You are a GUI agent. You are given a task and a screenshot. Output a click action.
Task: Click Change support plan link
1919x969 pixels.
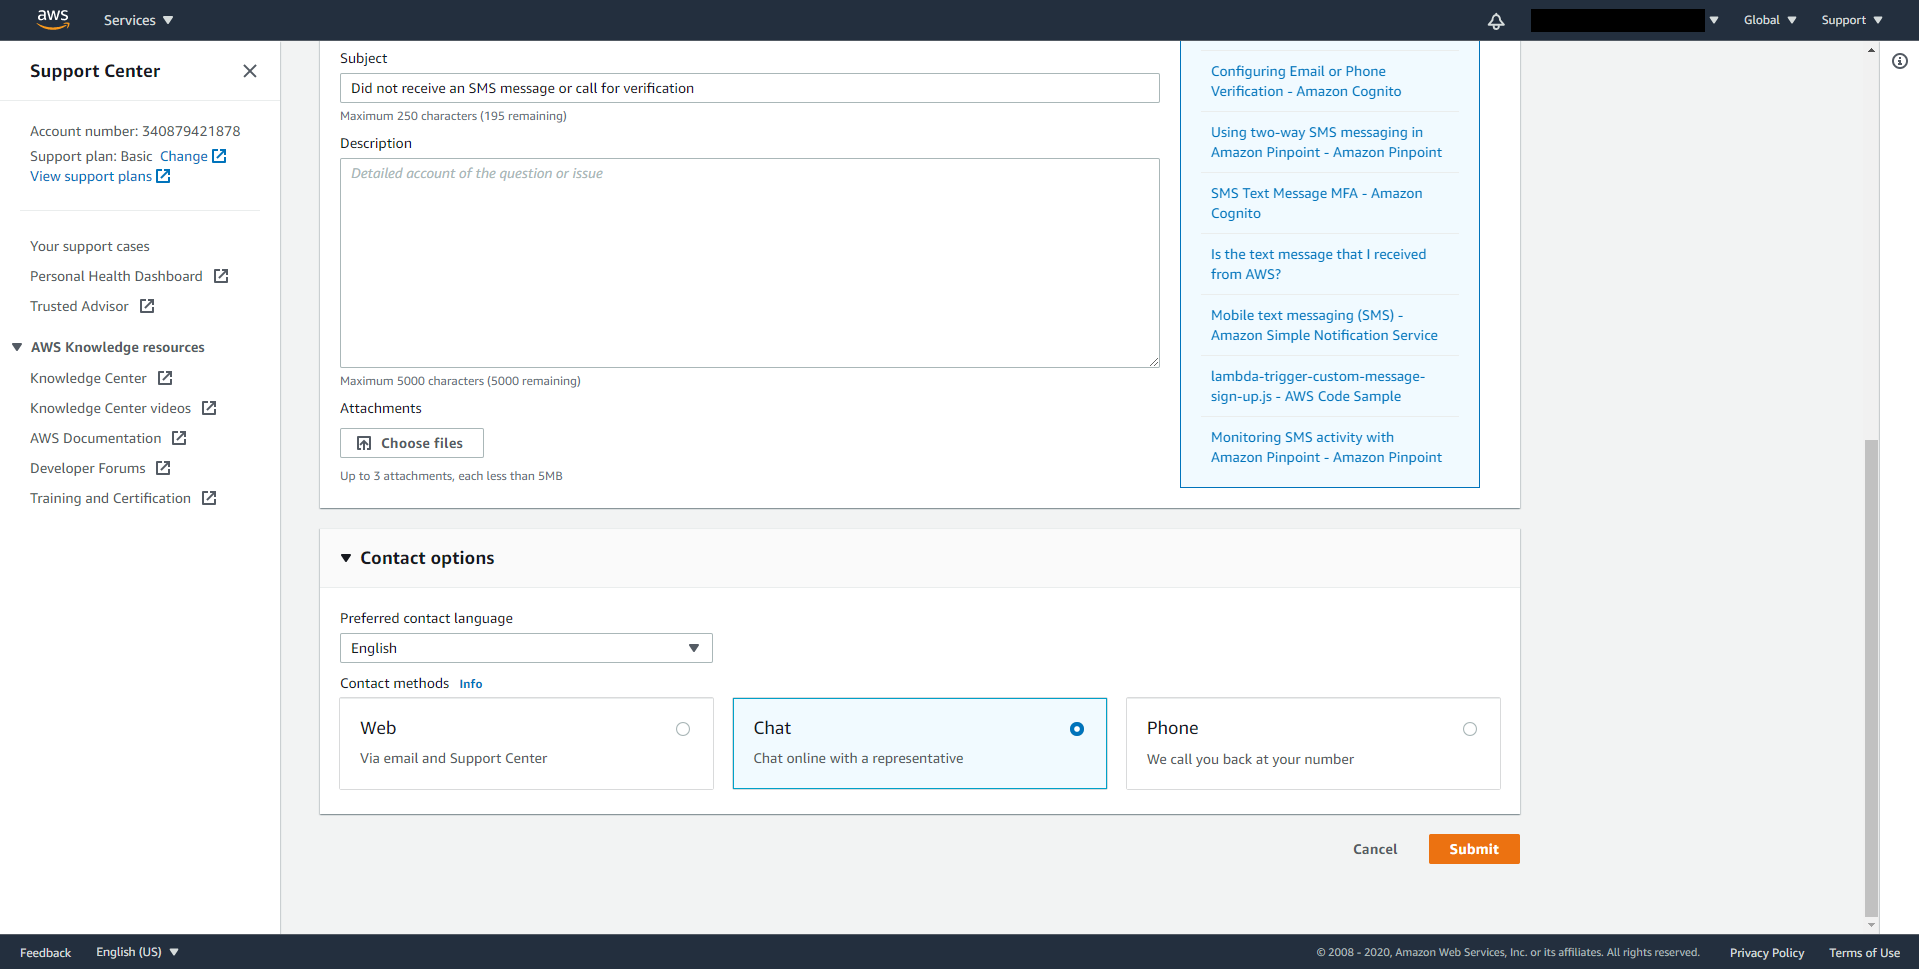(x=184, y=156)
